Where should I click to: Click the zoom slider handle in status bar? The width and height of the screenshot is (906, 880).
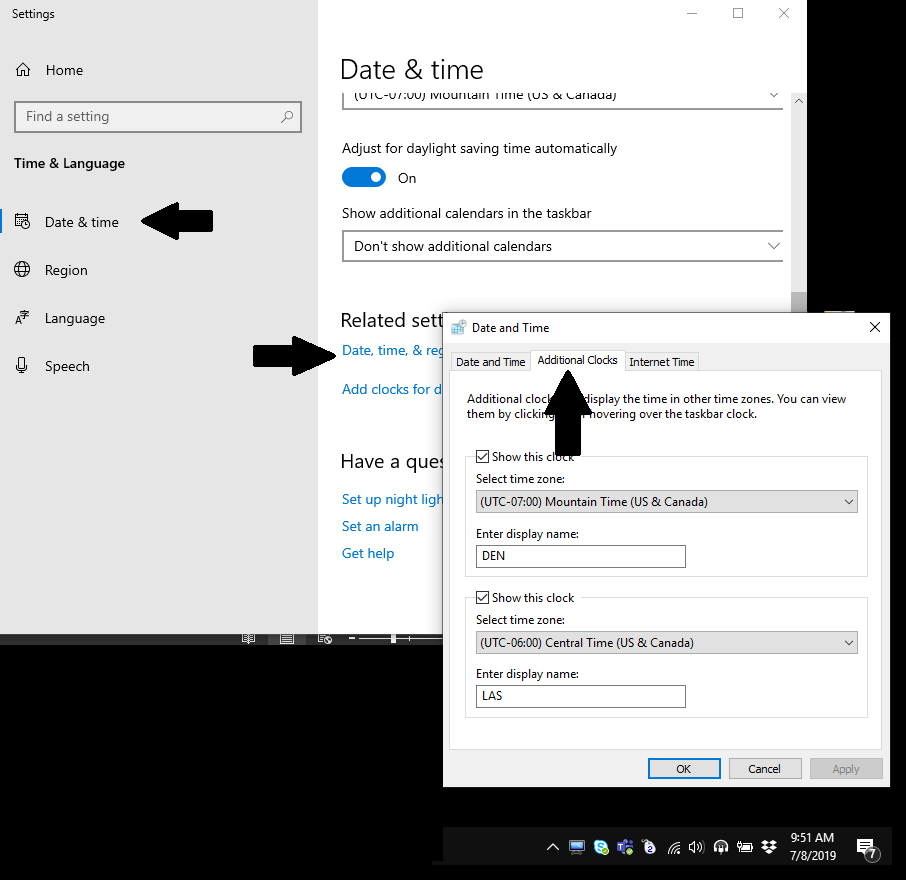393,638
